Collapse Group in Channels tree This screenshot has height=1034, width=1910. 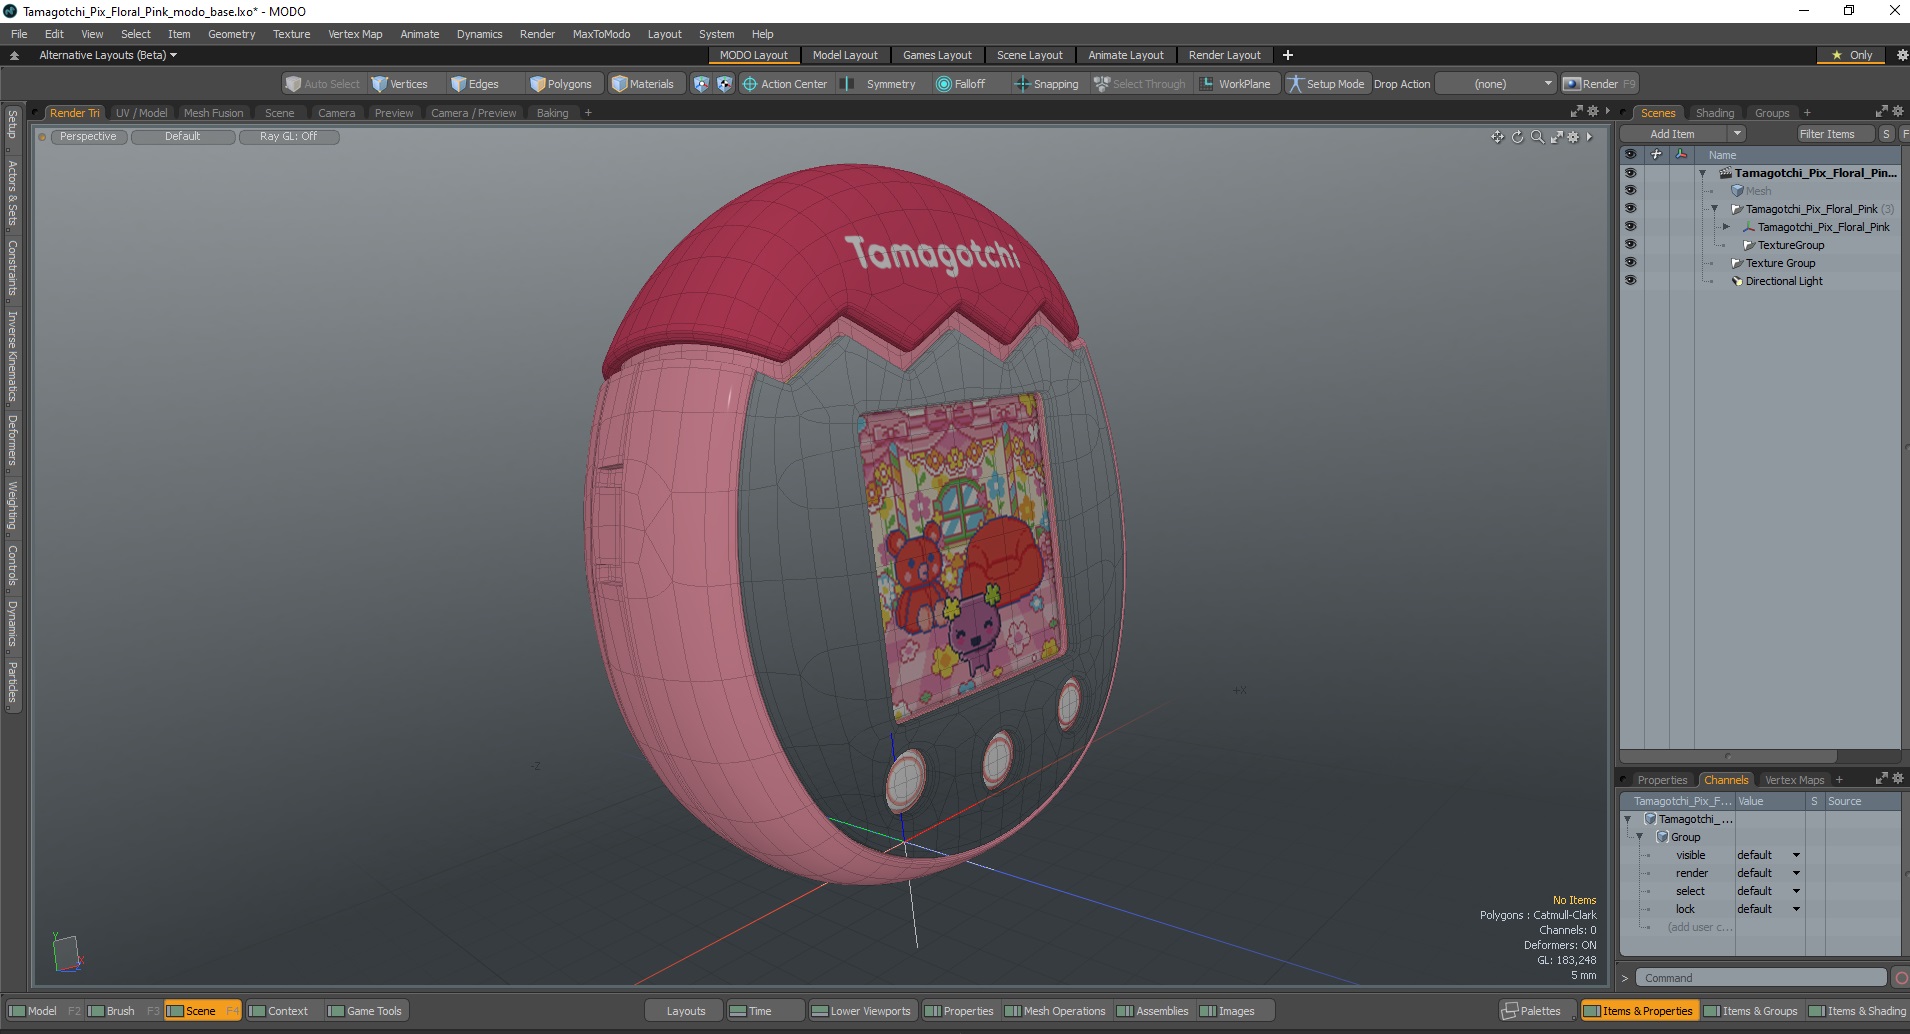tap(1639, 837)
